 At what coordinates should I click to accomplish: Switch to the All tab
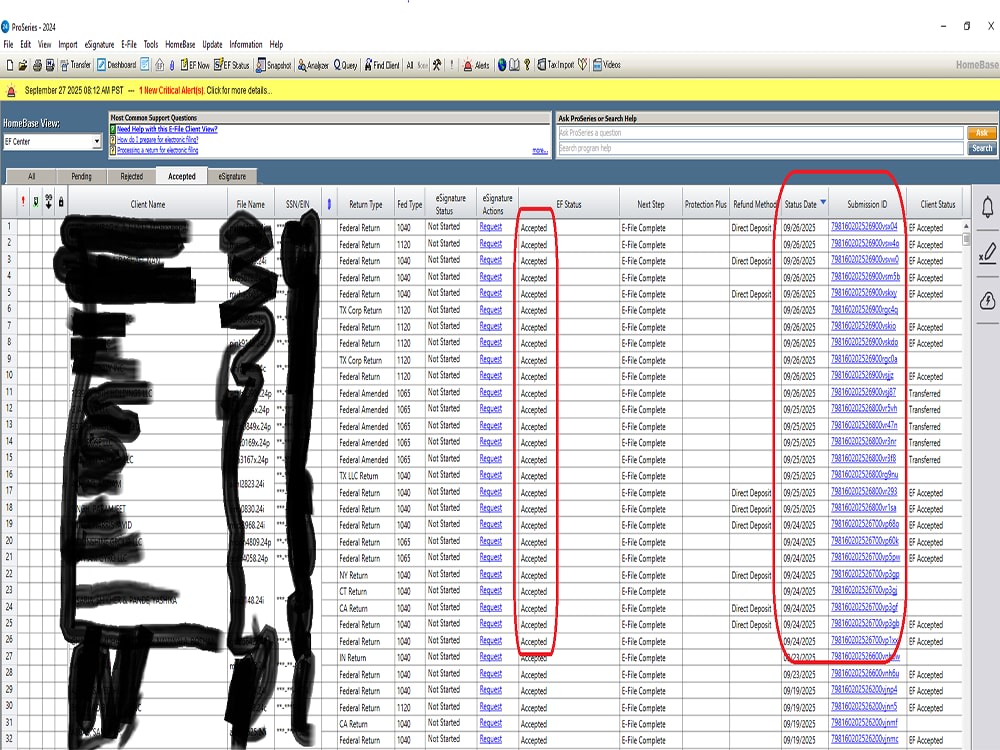pos(31,177)
